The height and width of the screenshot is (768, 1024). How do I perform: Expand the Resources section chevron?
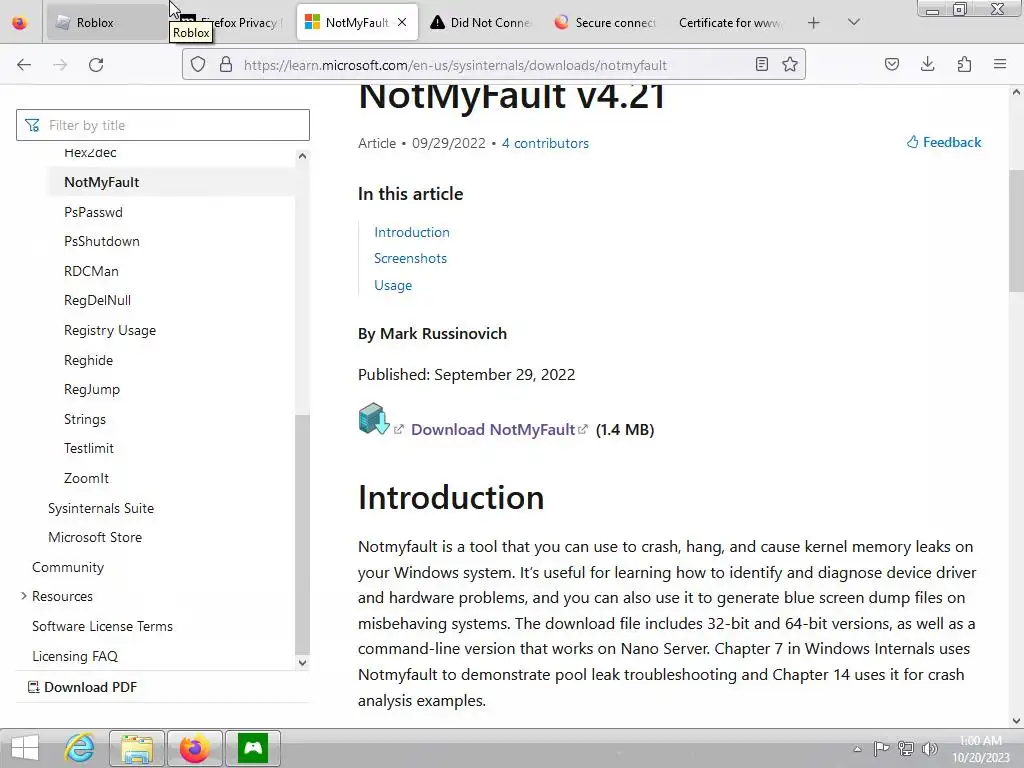coord(24,596)
